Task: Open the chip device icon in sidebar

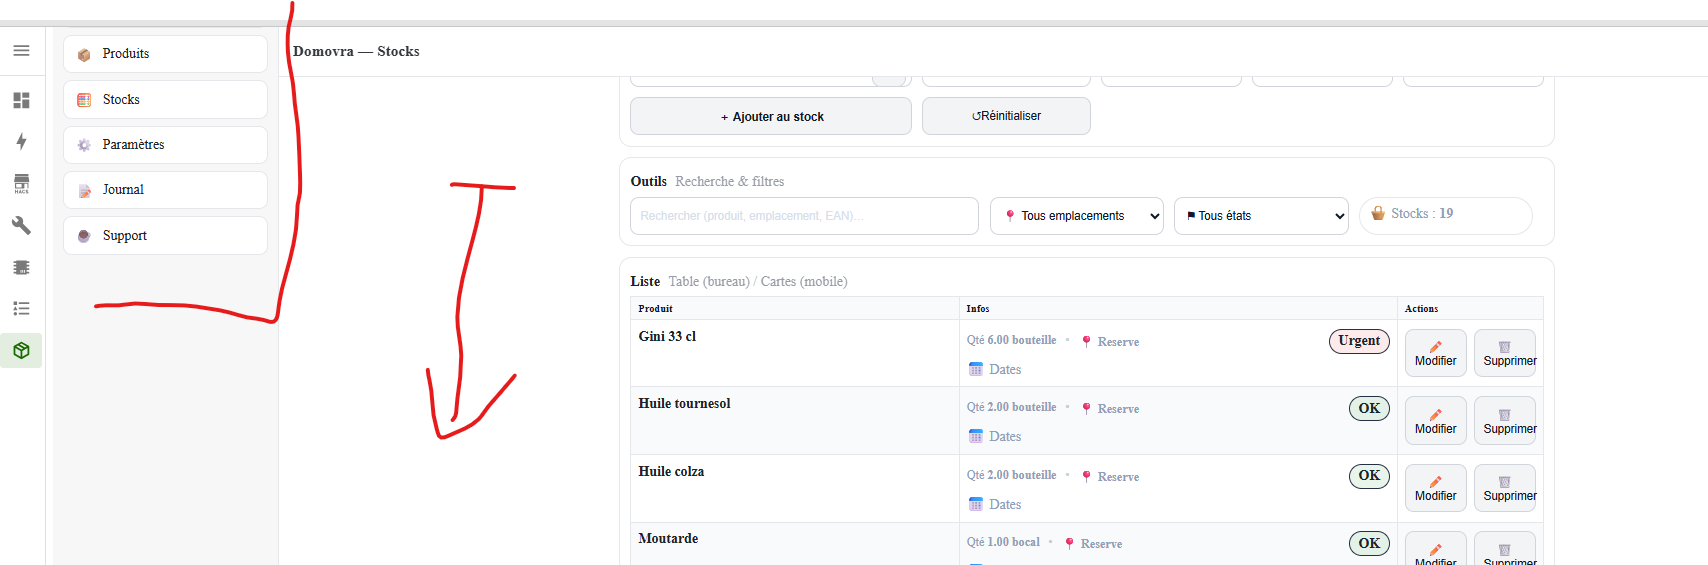Action: [21, 268]
